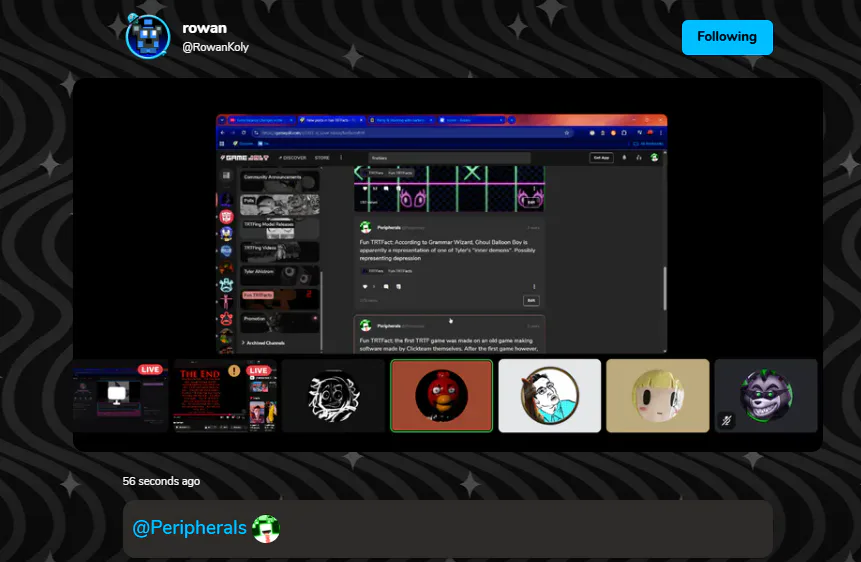
Task: Select the first LIVE stream tile with monitor
Action: (121, 396)
